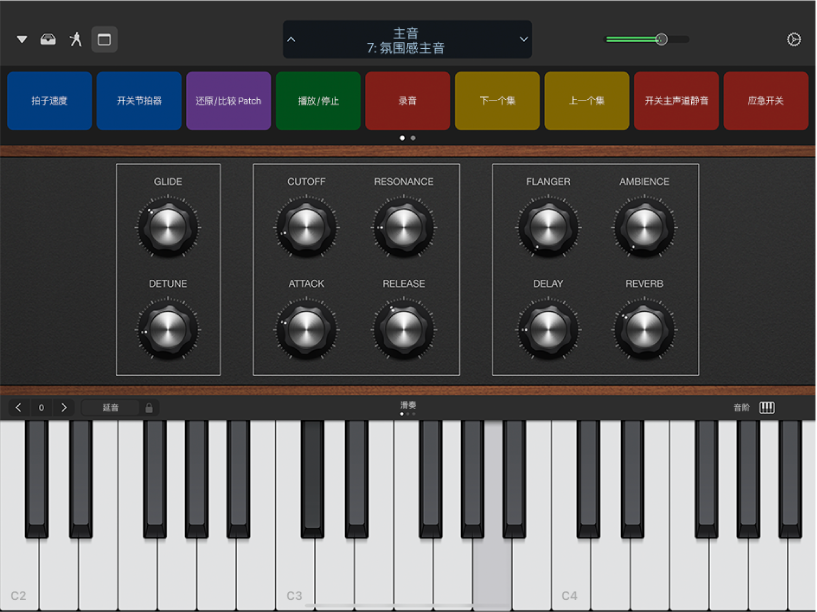Click the AMBIENCE knob
817x612 pixels.
click(x=645, y=228)
